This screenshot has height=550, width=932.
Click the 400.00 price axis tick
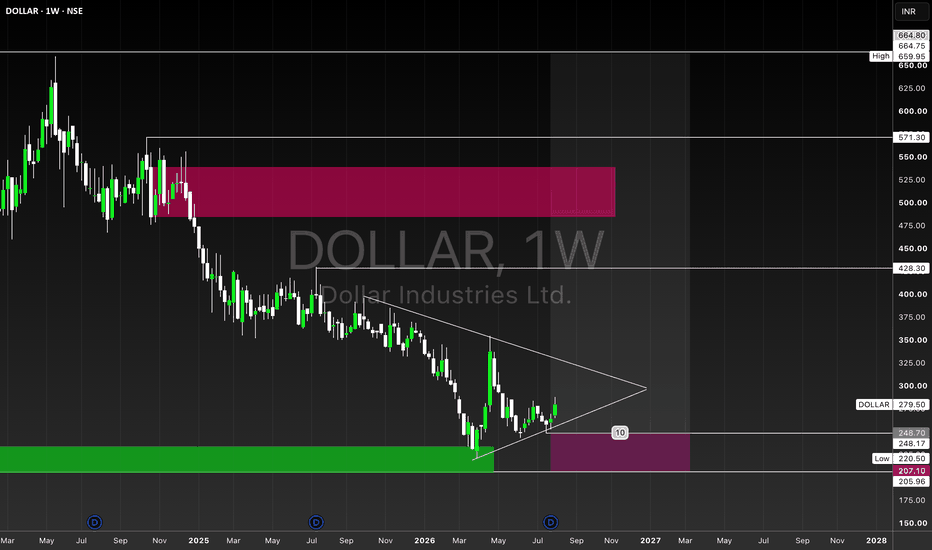coord(912,294)
